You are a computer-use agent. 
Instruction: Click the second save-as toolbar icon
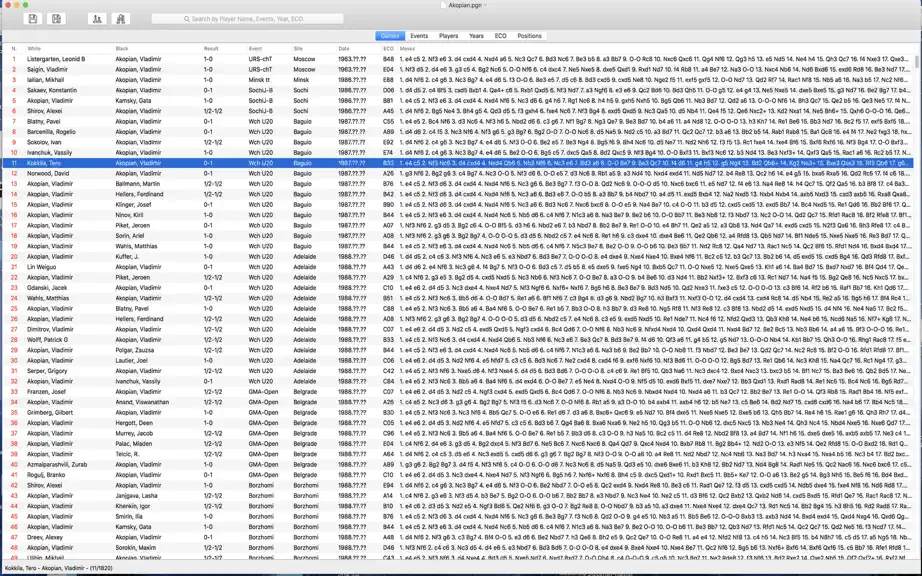tap(56, 19)
